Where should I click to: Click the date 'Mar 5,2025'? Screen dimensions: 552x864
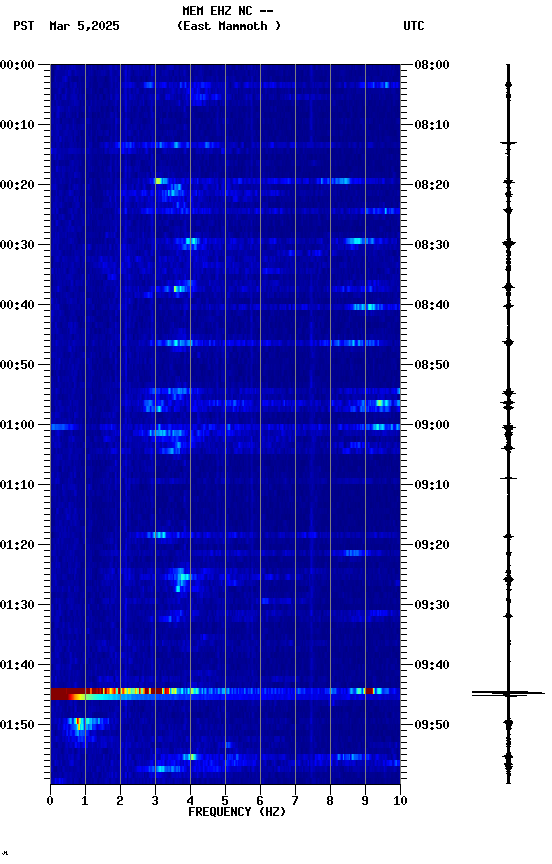[x=84, y=26]
